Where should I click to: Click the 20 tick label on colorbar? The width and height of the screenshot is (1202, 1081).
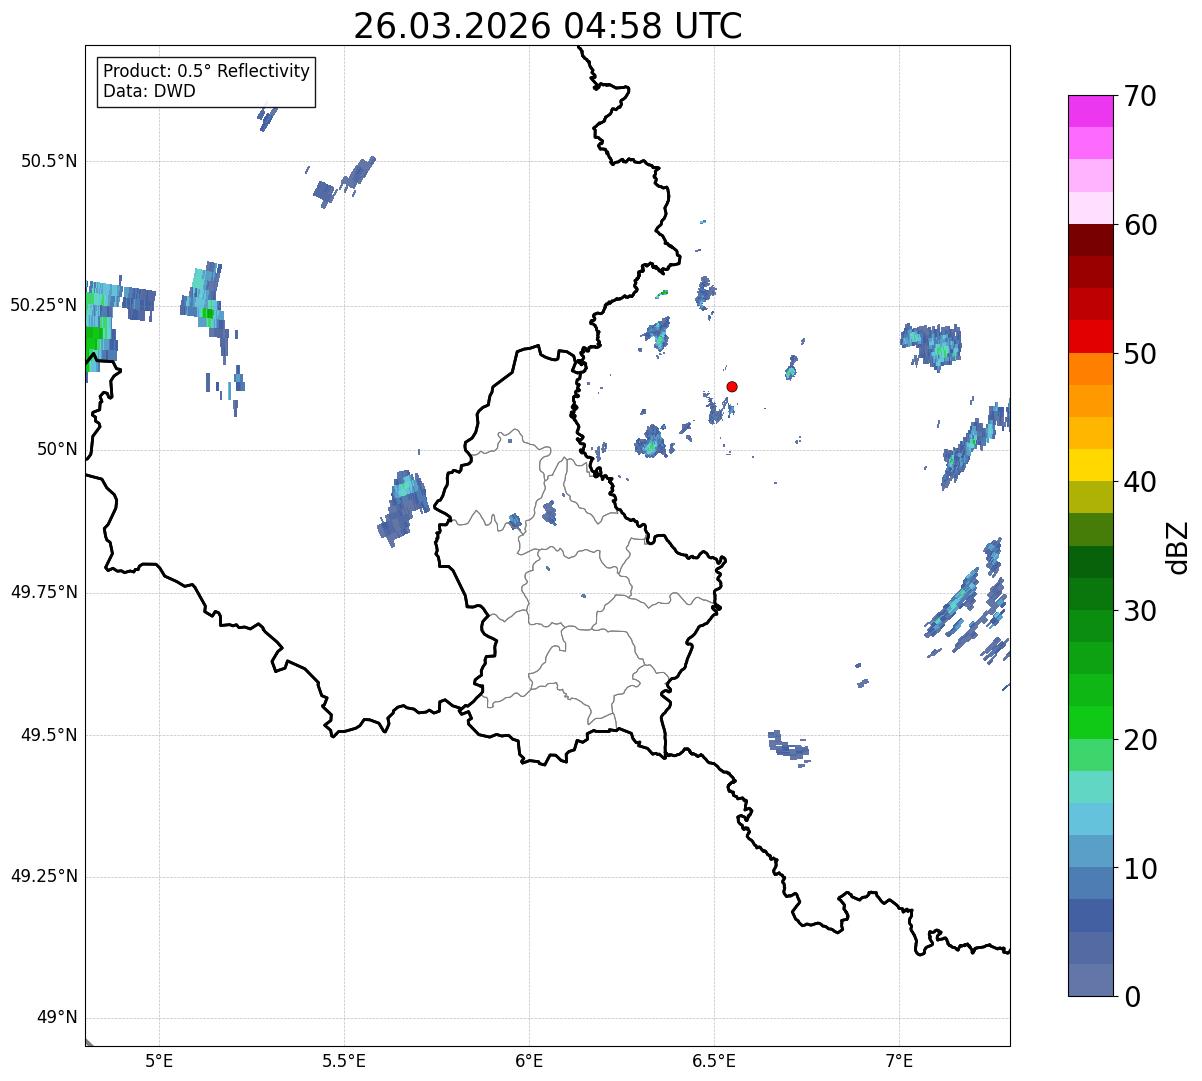click(x=1140, y=740)
